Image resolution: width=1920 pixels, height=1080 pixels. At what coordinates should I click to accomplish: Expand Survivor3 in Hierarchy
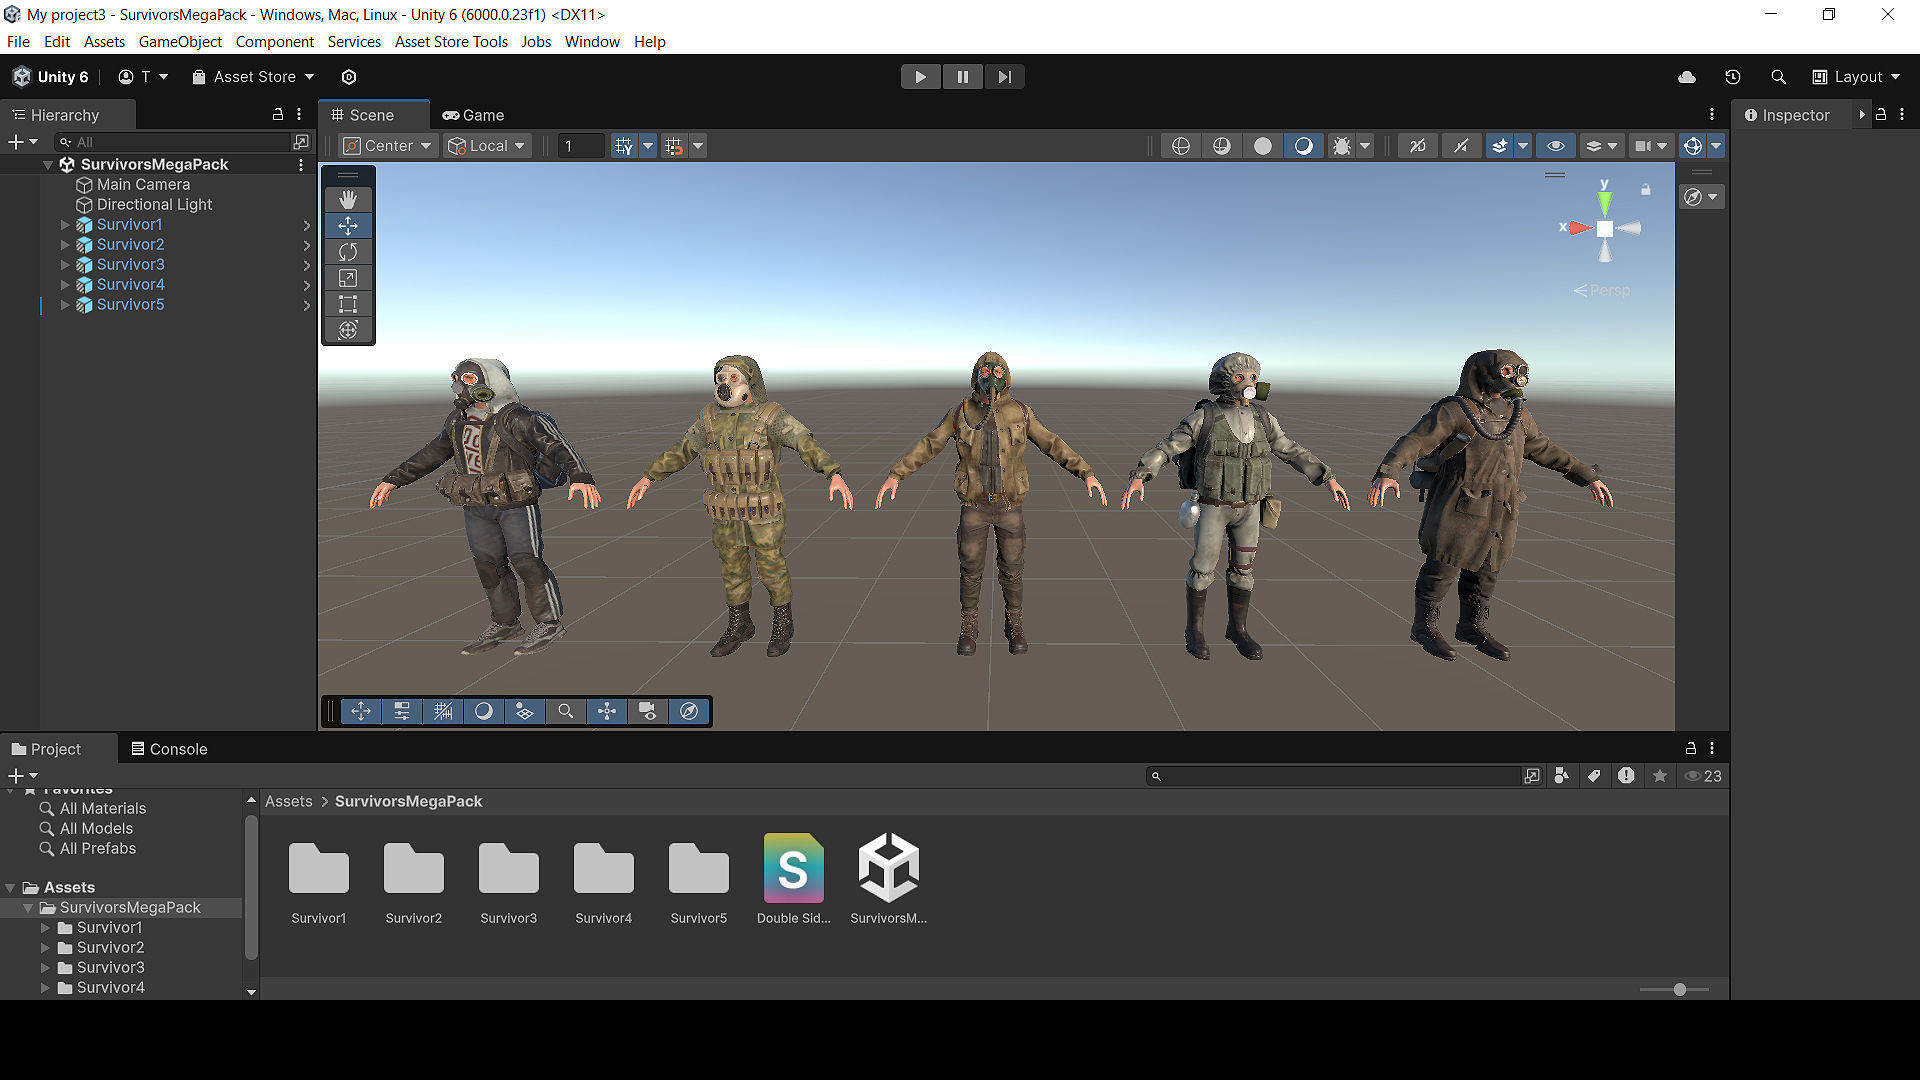(x=65, y=265)
